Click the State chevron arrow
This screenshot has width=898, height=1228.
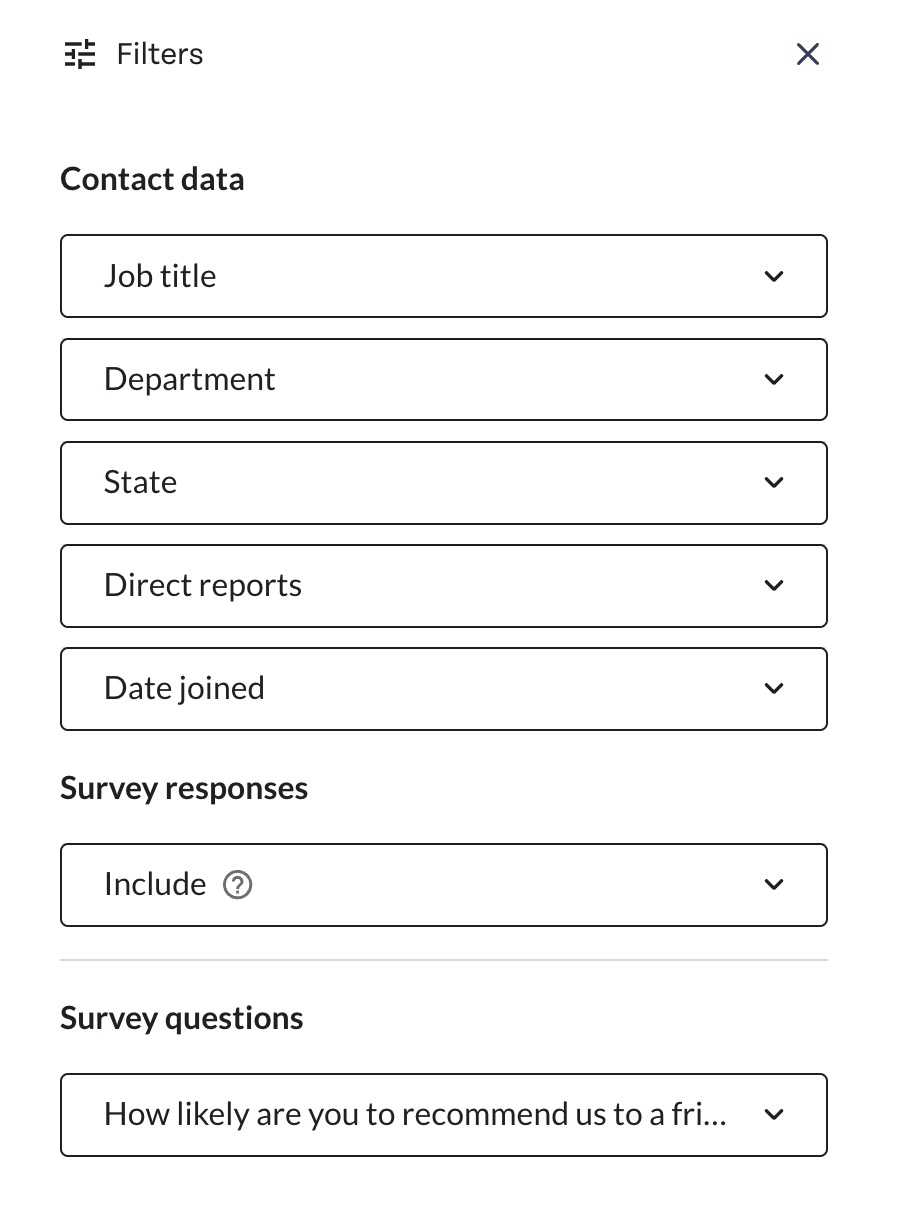774,482
